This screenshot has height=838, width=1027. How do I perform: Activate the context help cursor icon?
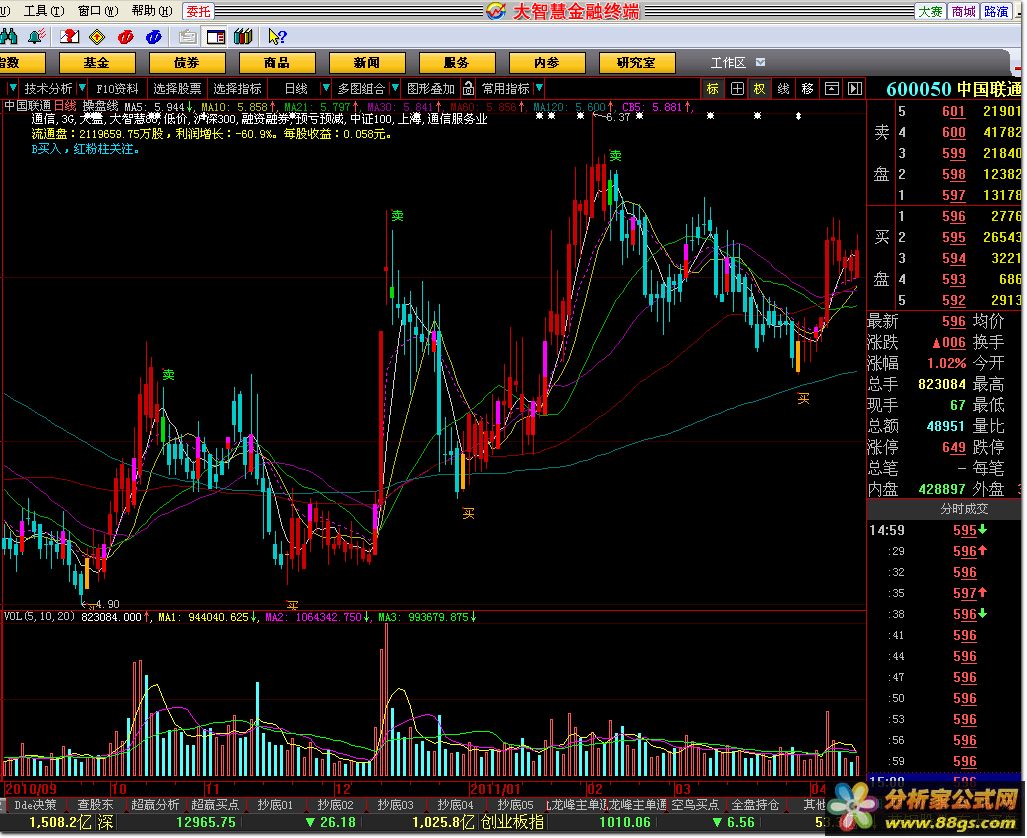(276, 37)
